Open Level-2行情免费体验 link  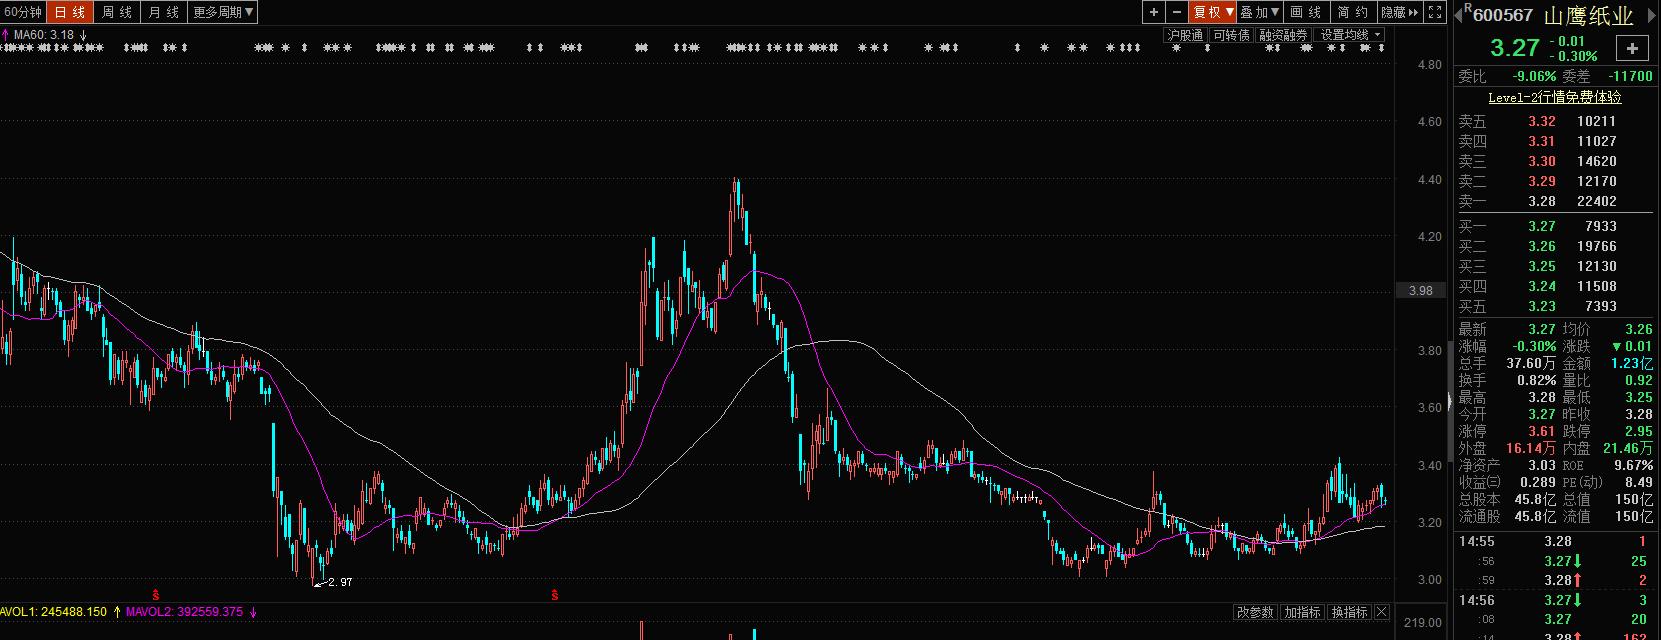[x=1555, y=97]
